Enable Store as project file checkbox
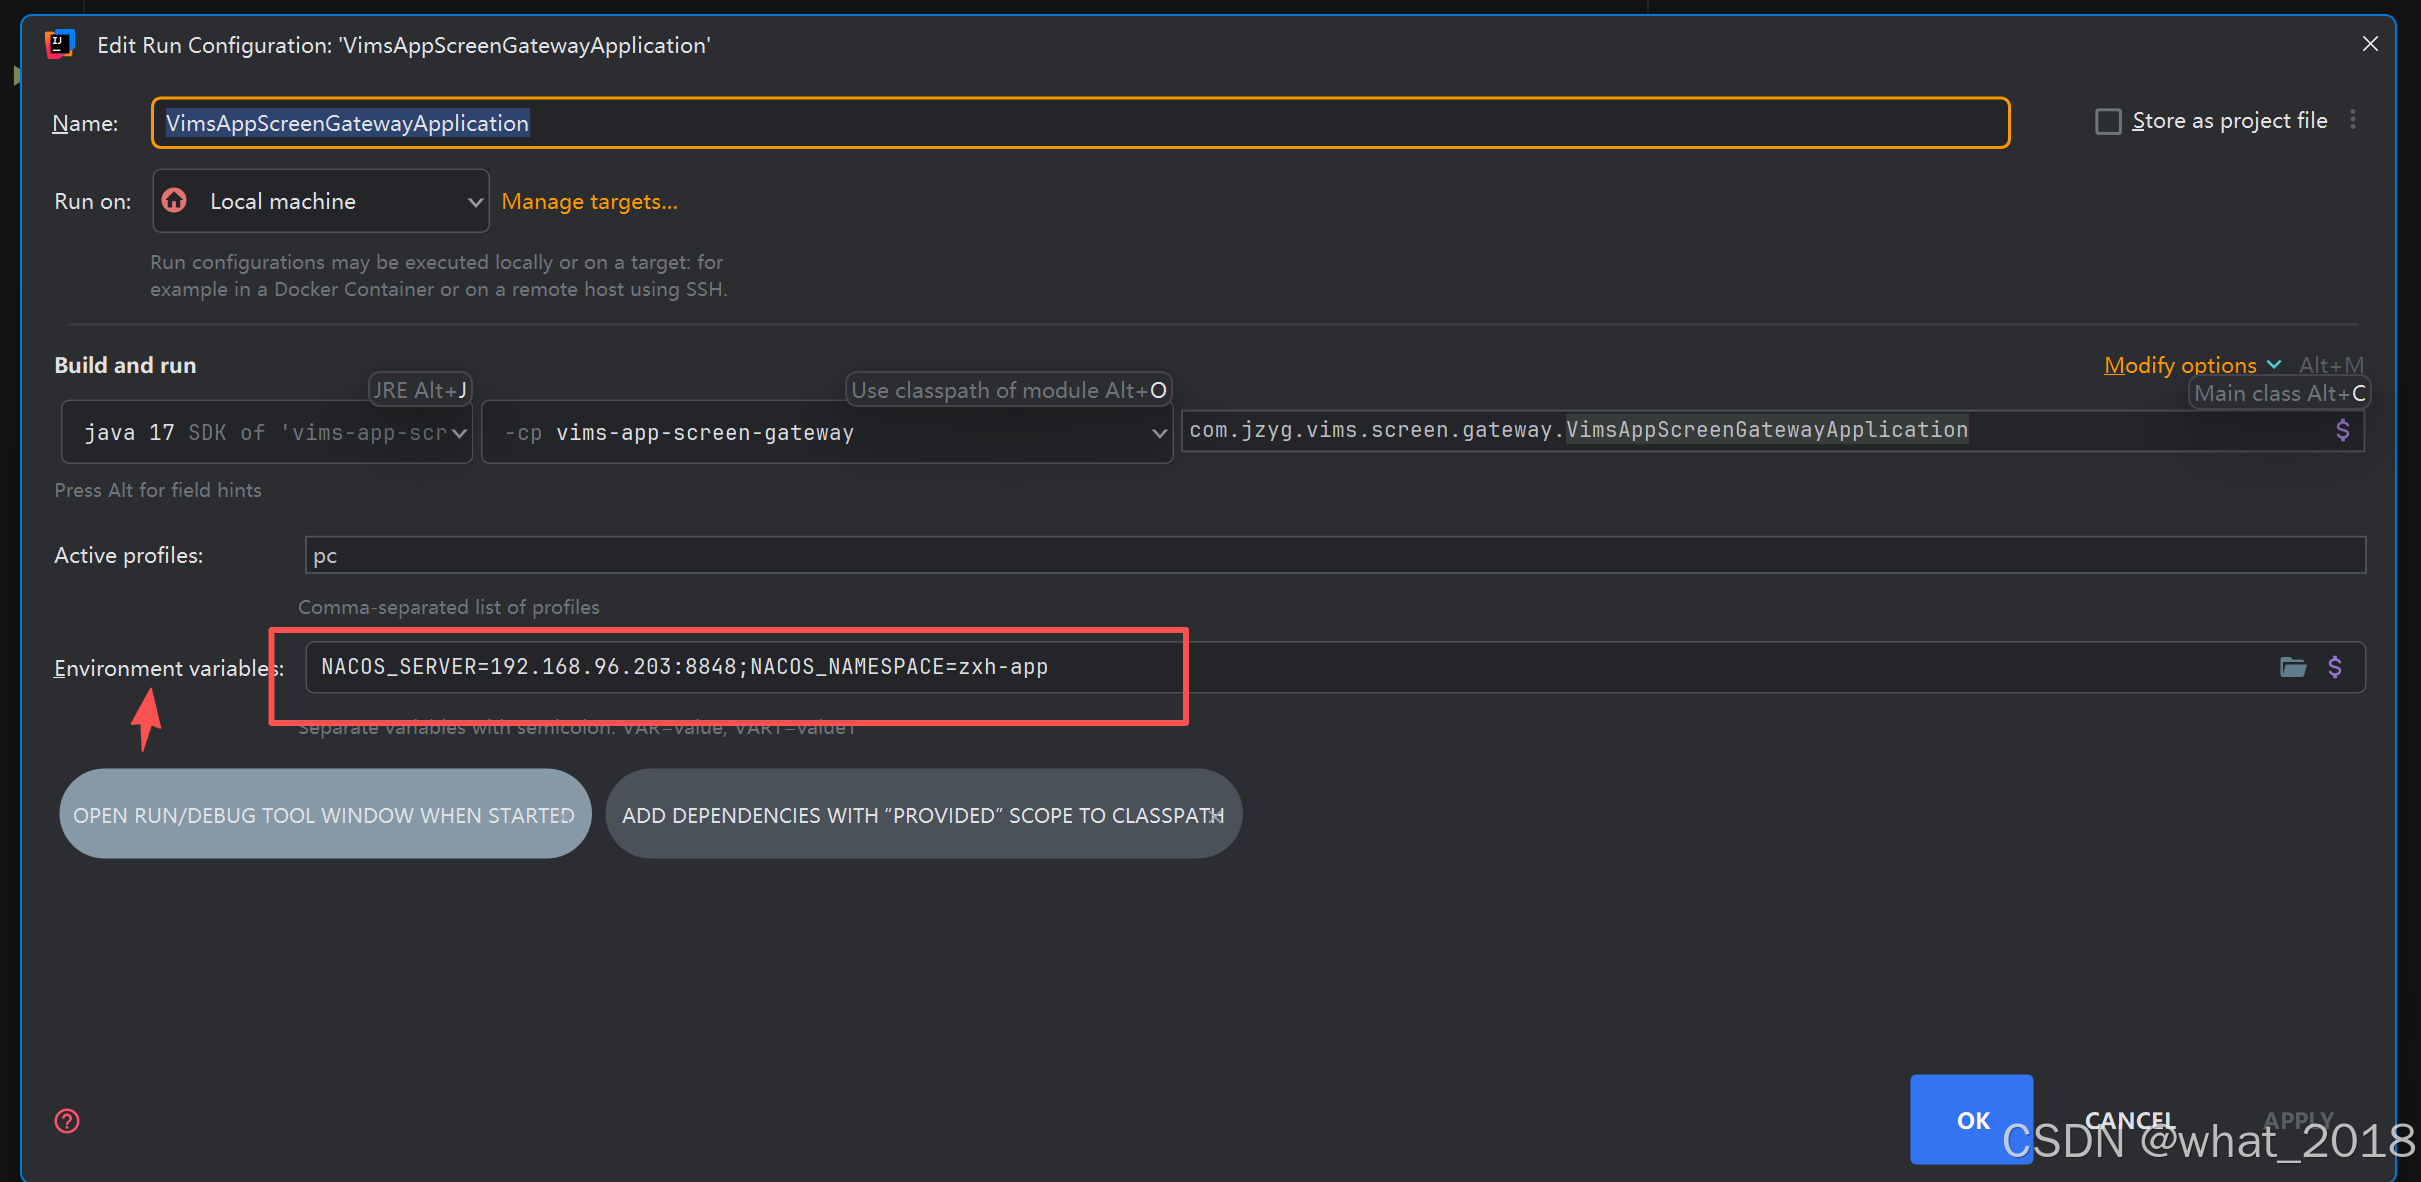2421x1182 pixels. point(2108,121)
